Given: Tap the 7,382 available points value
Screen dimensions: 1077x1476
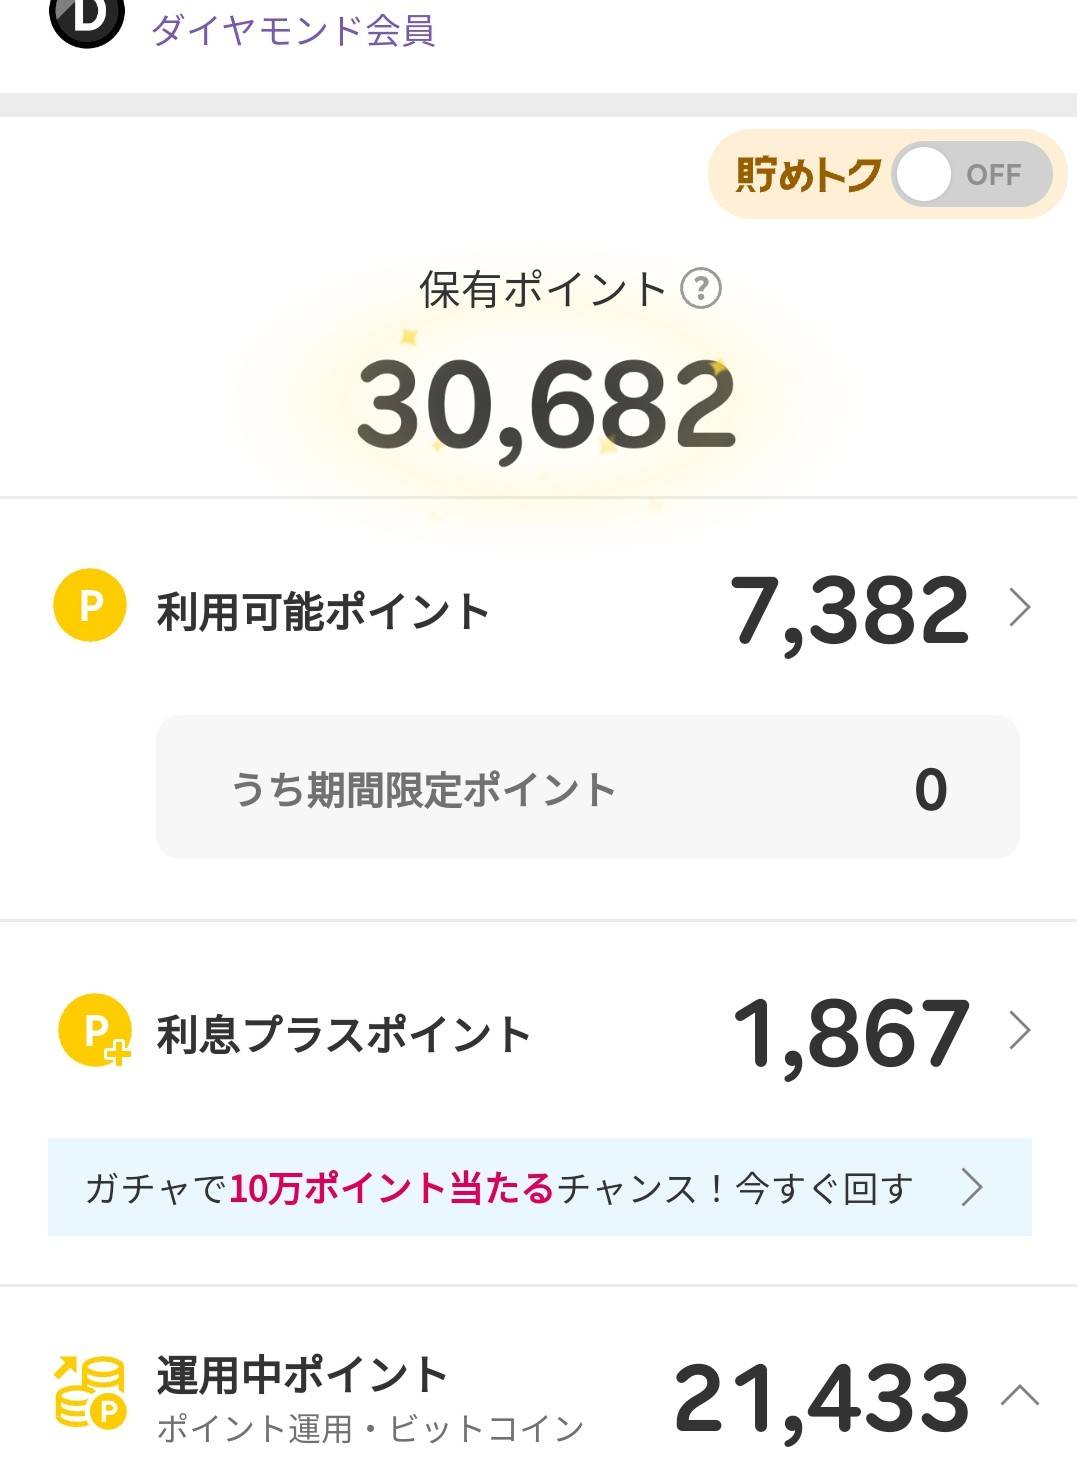Looking at the screenshot, I should pyautogui.click(x=850, y=609).
